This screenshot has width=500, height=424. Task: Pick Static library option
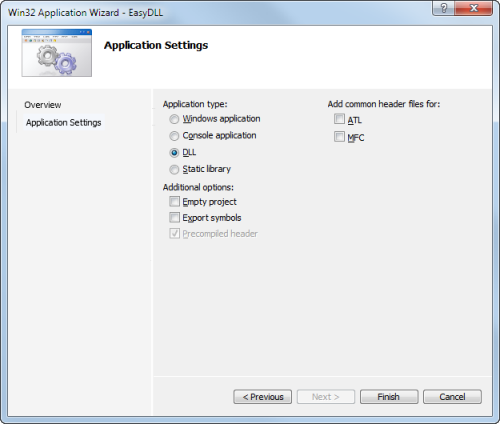pyautogui.click(x=174, y=170)
